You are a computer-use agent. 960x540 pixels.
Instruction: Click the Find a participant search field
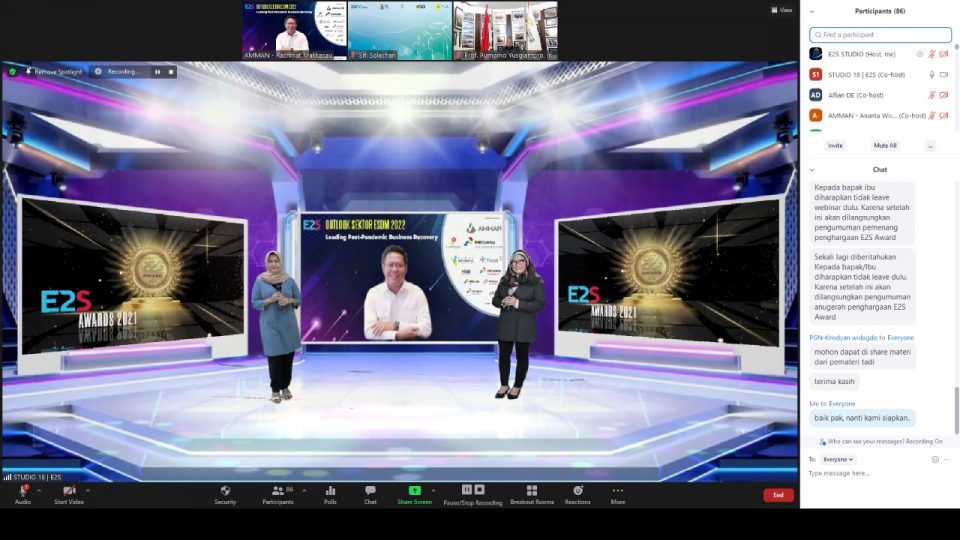coord(880,34)
